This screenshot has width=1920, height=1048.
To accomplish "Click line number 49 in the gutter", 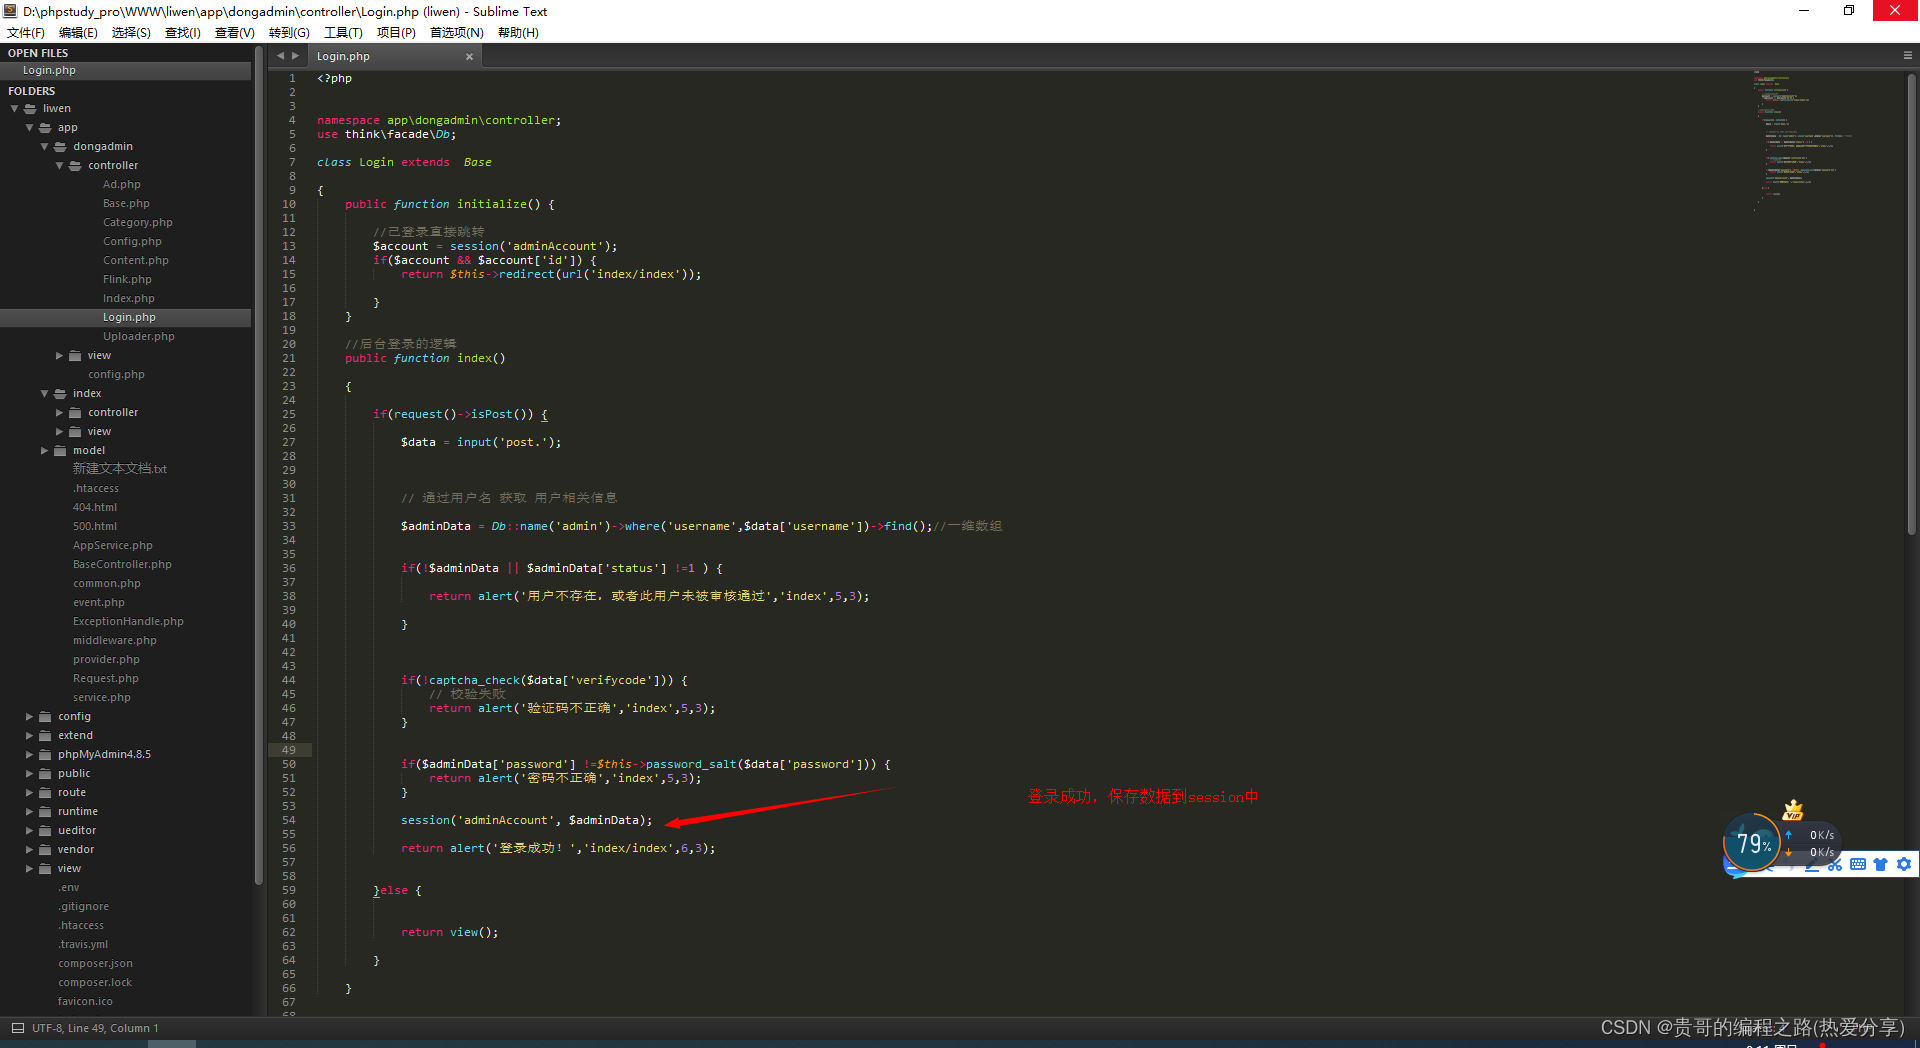I will coord(289,750).
